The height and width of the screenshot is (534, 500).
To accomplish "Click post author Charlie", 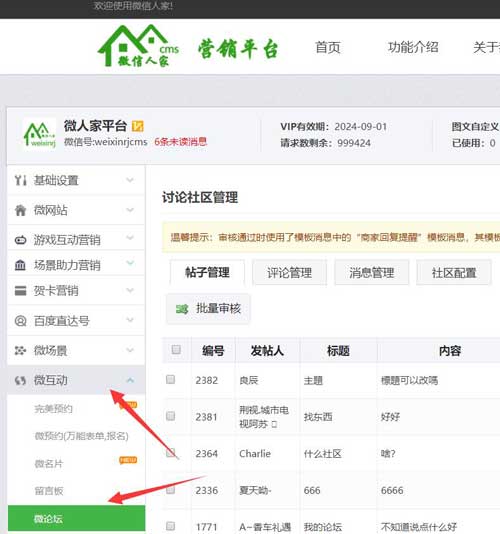I will coord(255,454).
